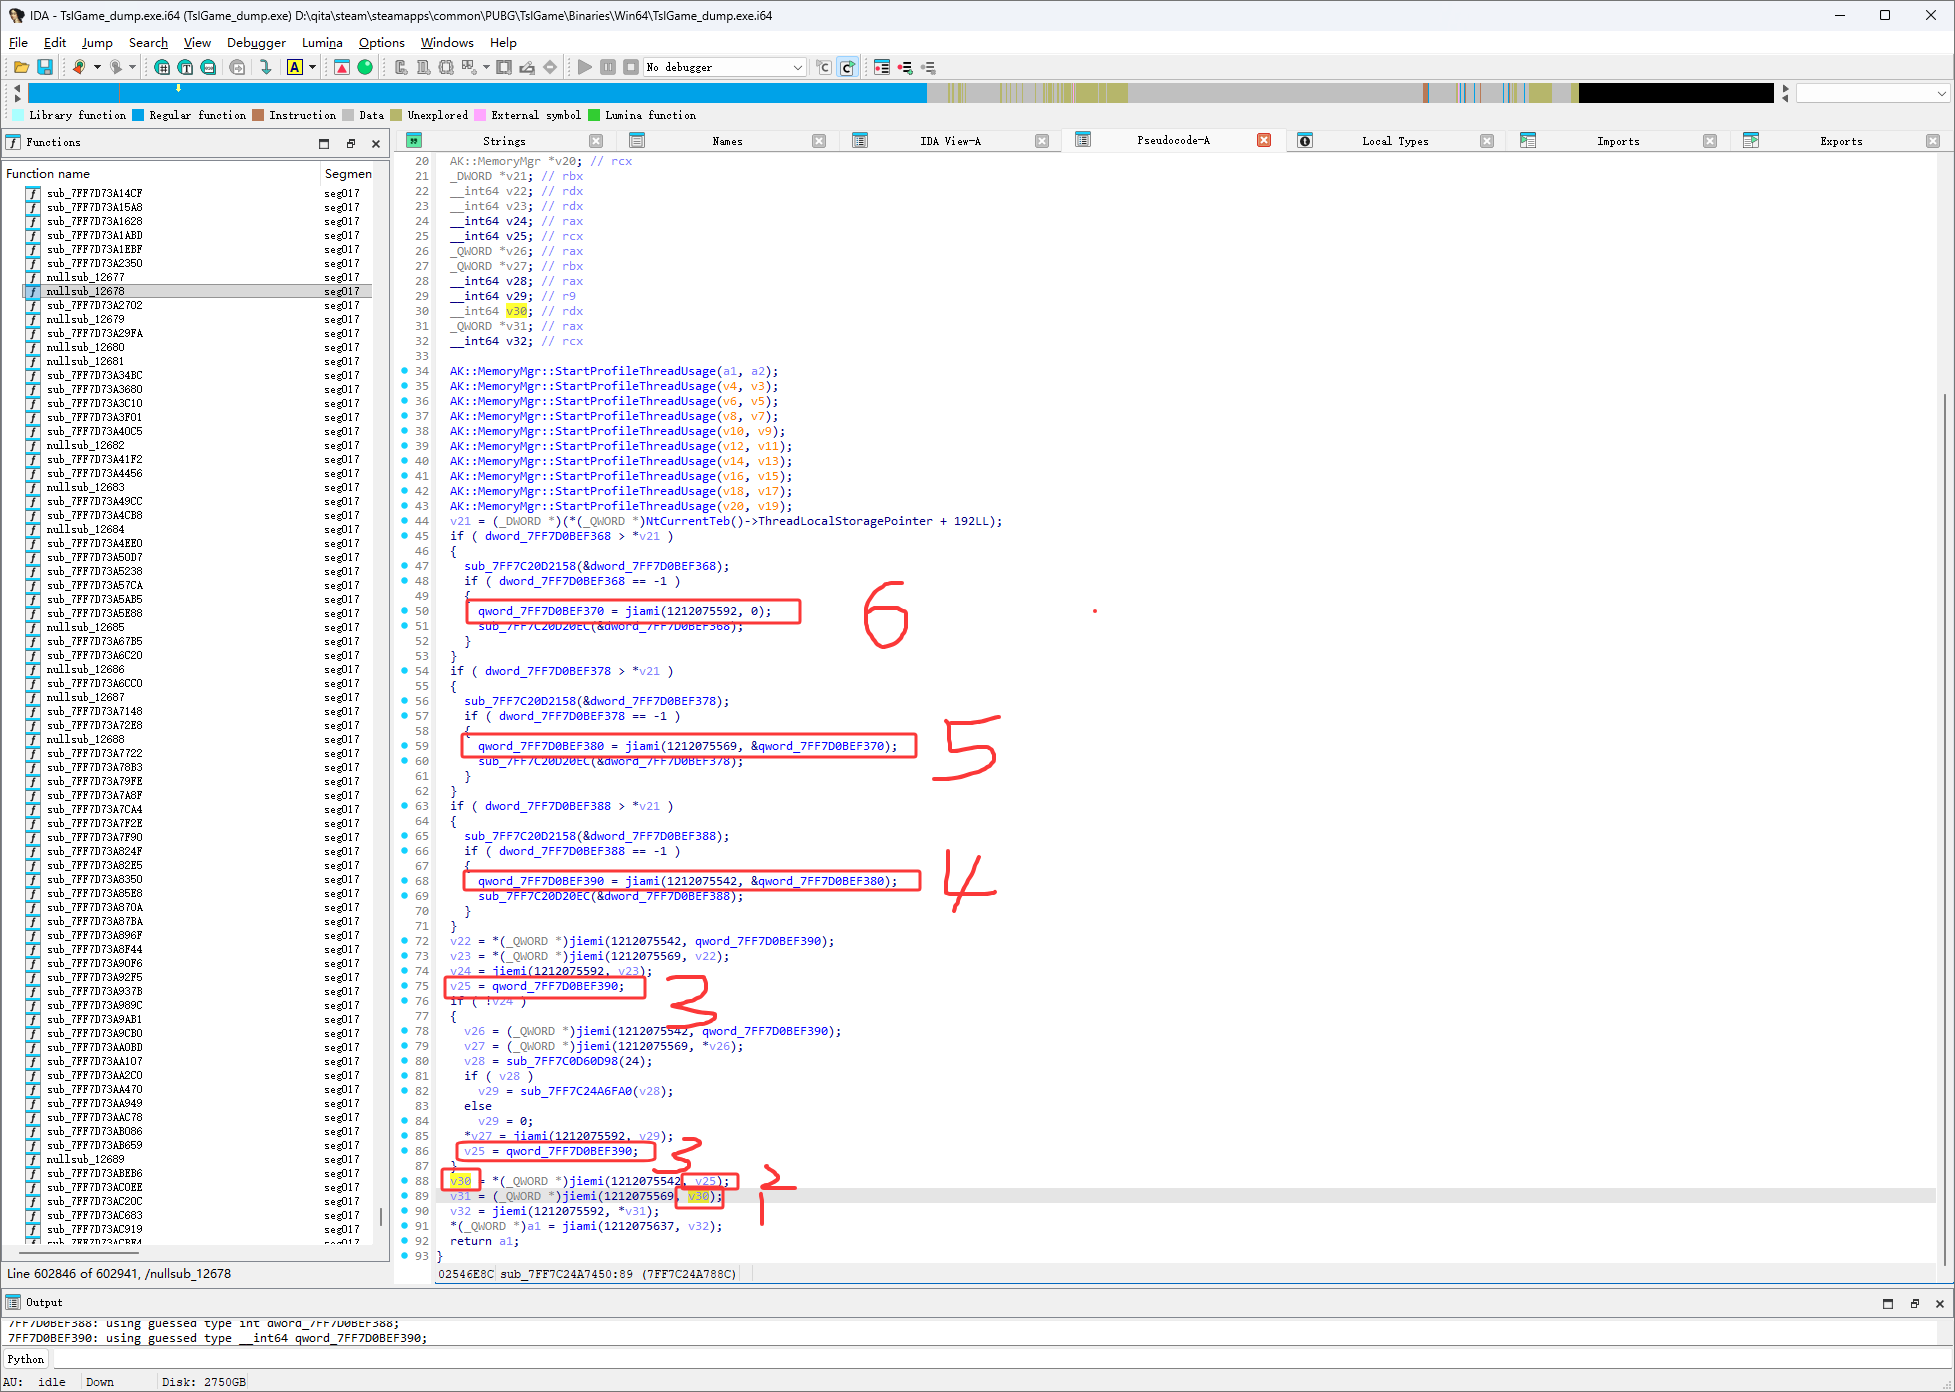Click the yellow 'A' text style icon
This screenshot has width=1955, height=1392.
click(x=294, y=67)
